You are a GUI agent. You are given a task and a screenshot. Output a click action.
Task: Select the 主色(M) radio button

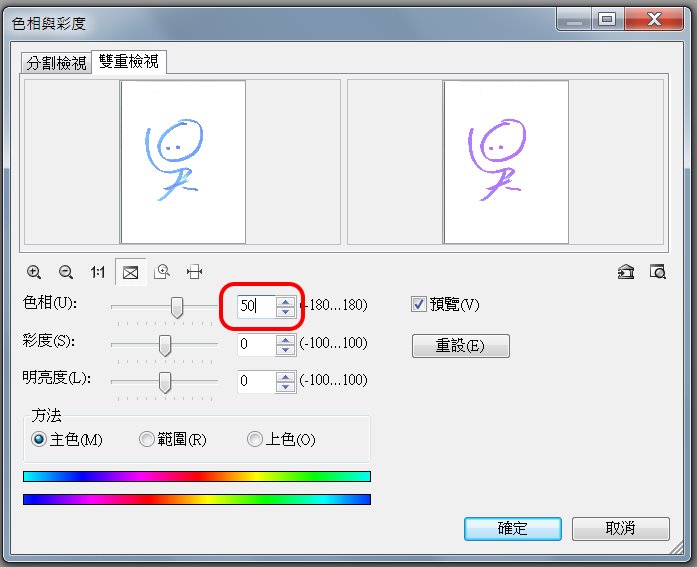pyautogui.click(x=39, y=439)
